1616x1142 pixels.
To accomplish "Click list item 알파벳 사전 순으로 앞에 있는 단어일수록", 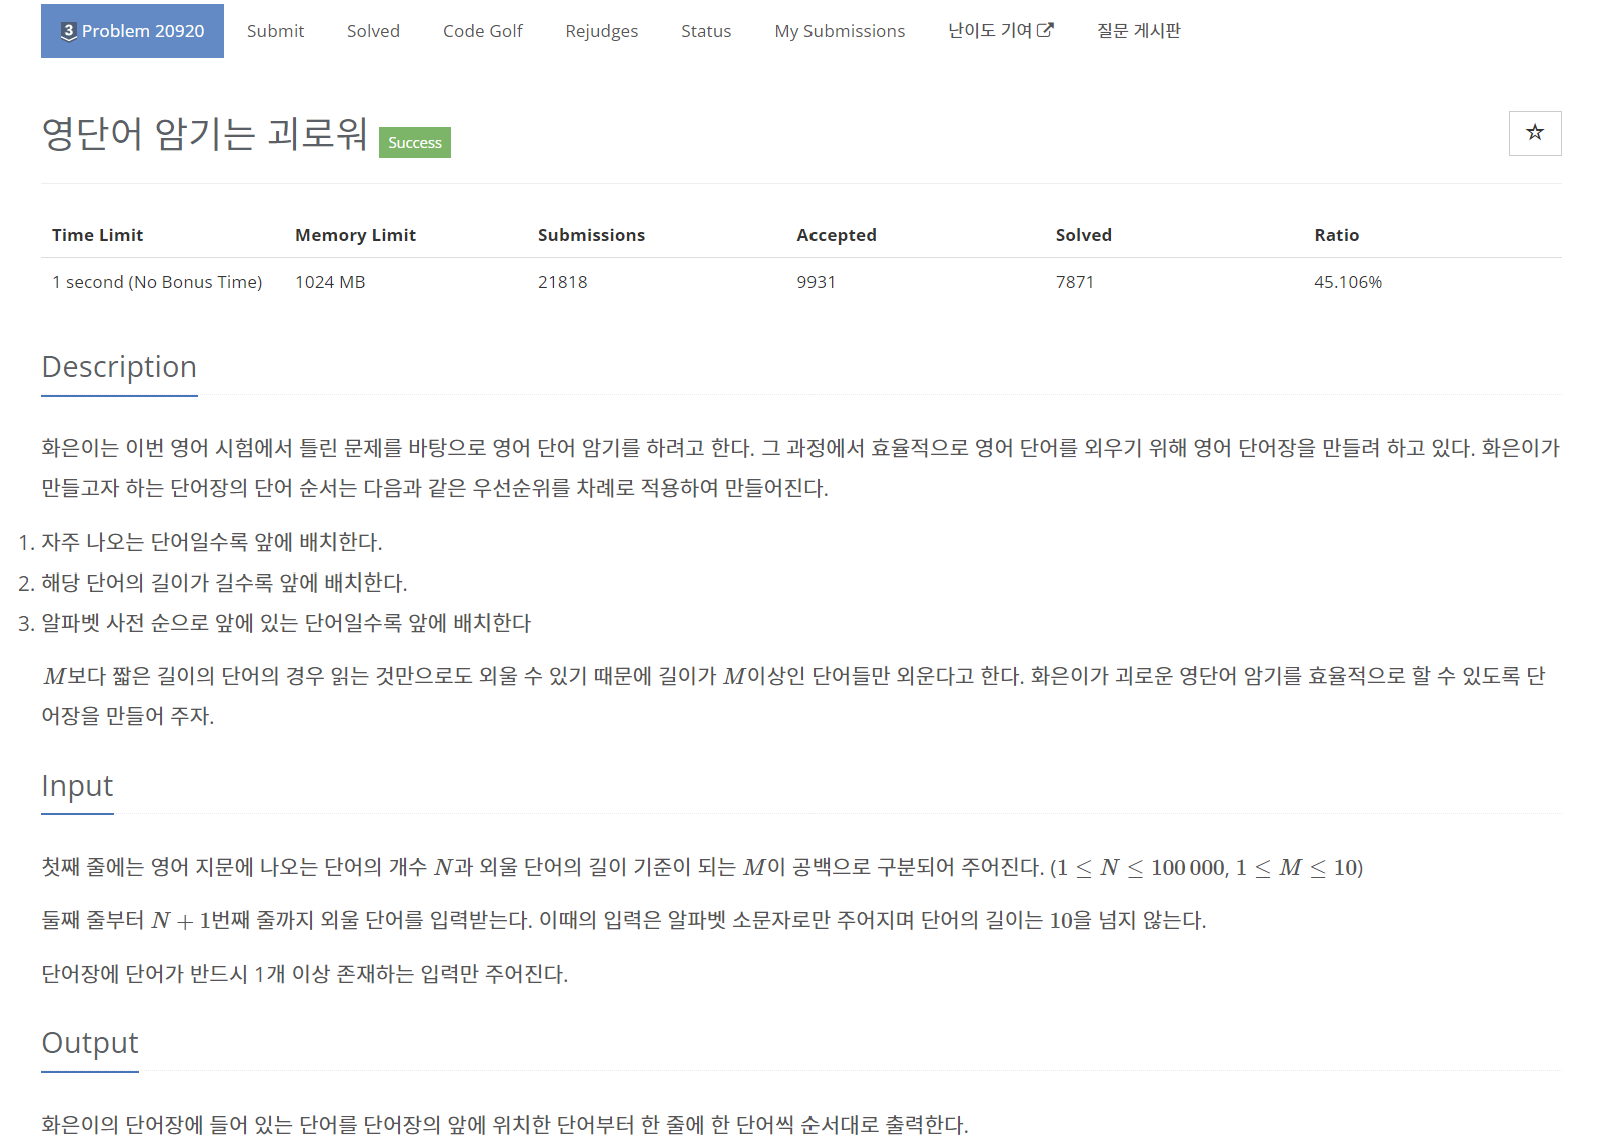I will [x=286, y=623].
